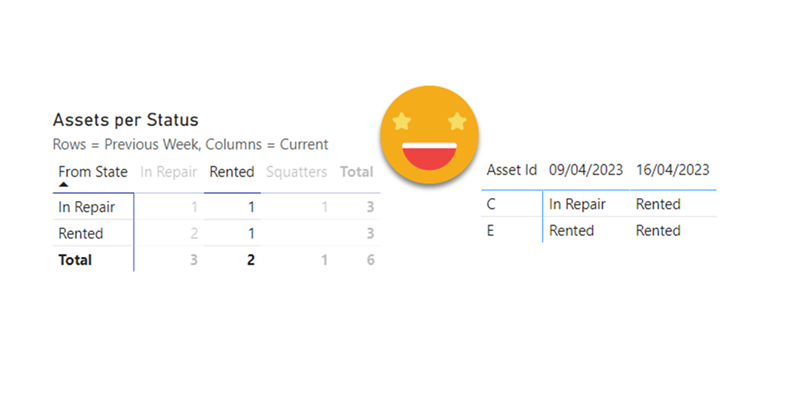Image resolution: width=801 pixels, height=419 pixels.
Task: Select asset E in the Asset Id column
Action: pos(491,230)
